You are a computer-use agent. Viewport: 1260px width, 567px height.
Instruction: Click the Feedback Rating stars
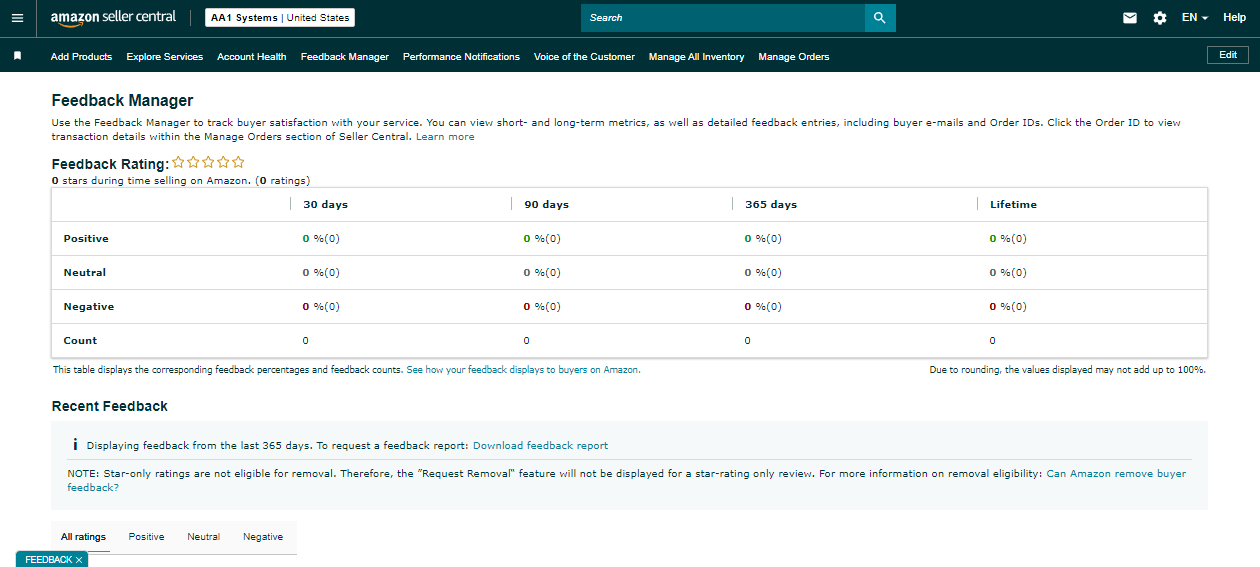pyautogui.click(x=208, y=162)
